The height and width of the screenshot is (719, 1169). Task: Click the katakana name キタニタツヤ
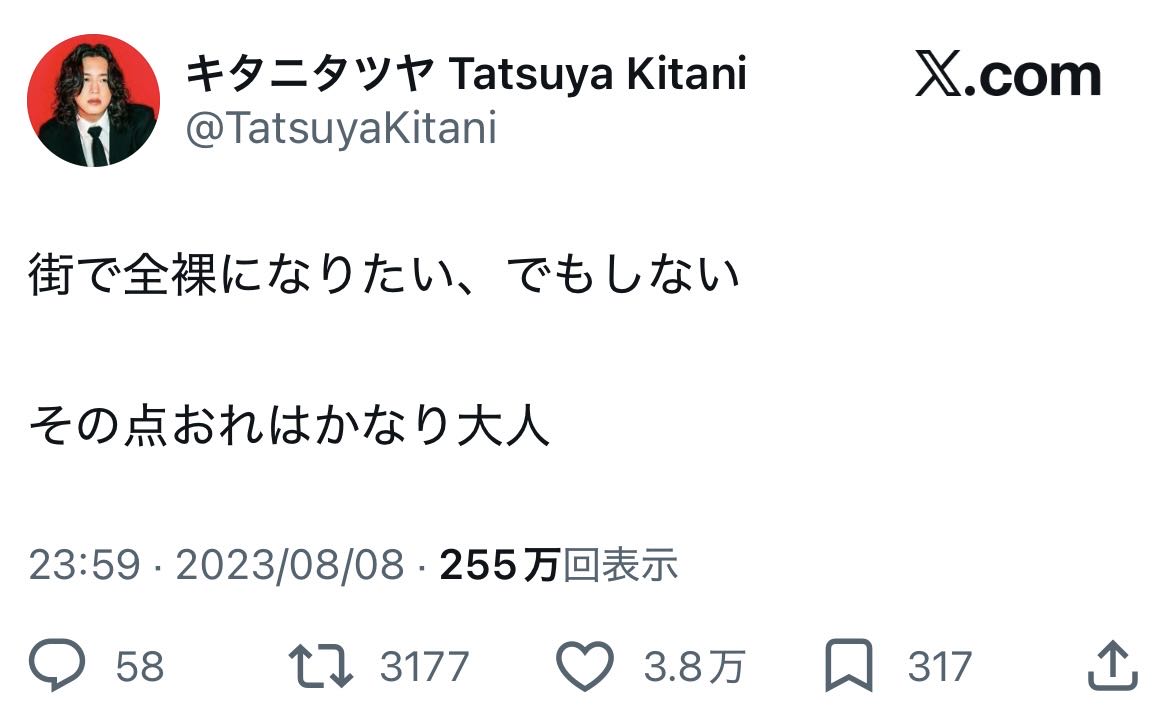310,73
